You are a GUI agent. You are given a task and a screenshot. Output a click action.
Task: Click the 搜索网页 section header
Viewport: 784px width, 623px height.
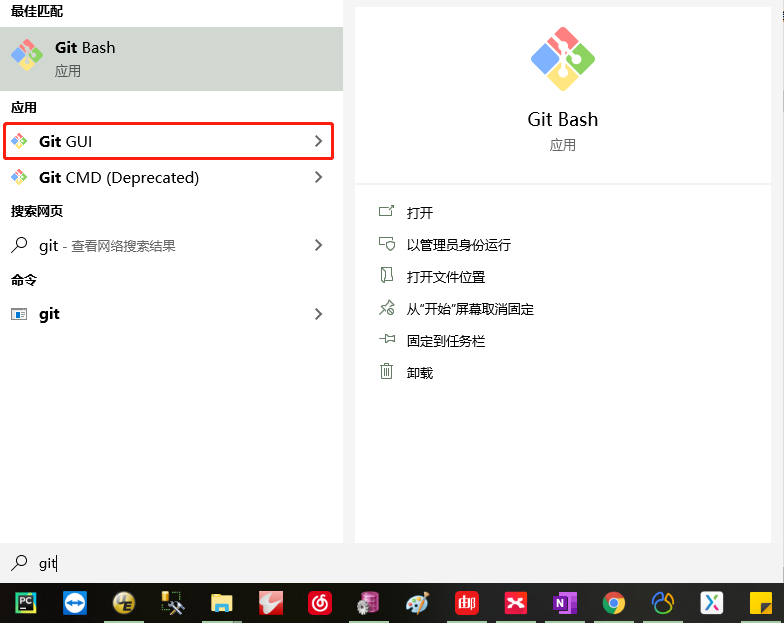(37, 211)
